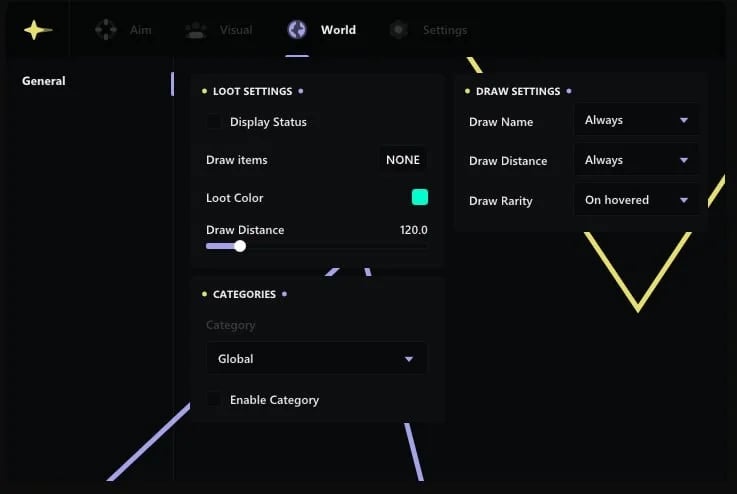Click the yellow star logo icon
The height and width of the screenshot is (494, 737).
point(38,30)
